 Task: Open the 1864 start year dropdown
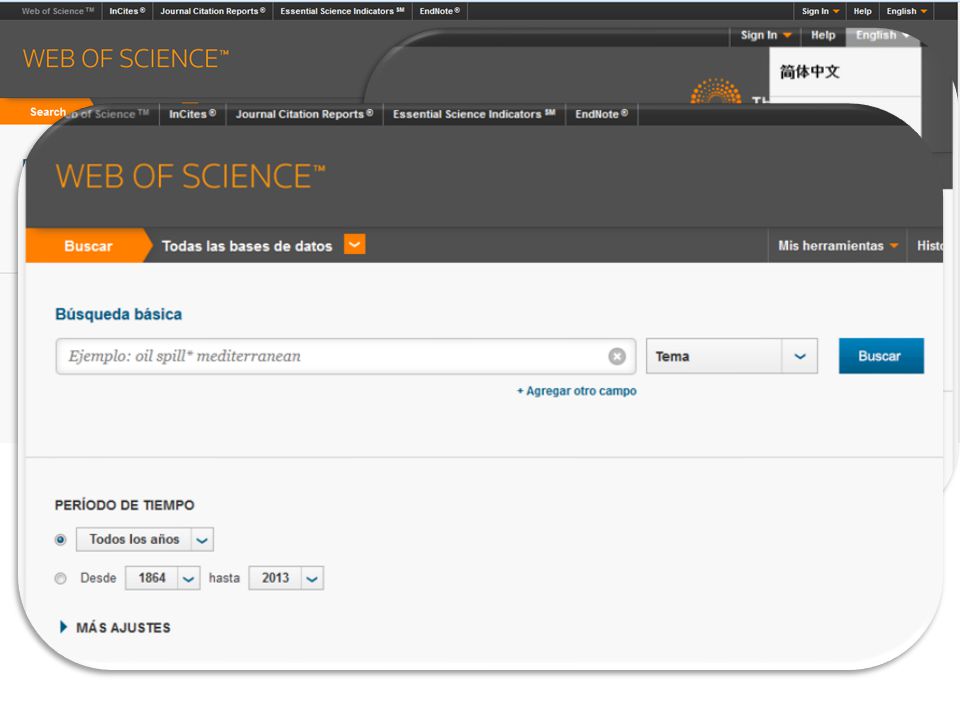(x=162, y=578)
